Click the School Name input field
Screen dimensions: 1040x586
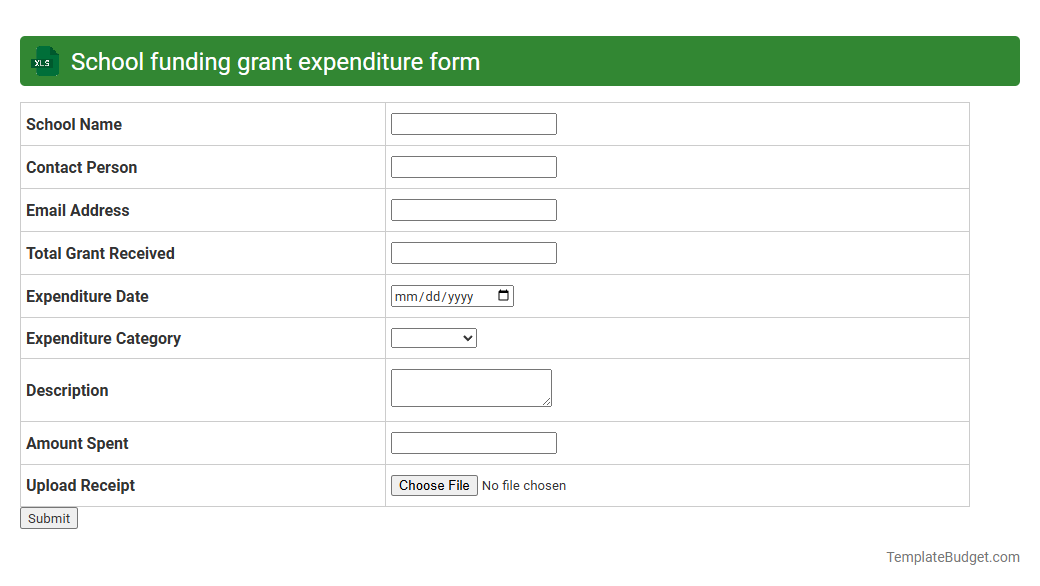point(474,123)
